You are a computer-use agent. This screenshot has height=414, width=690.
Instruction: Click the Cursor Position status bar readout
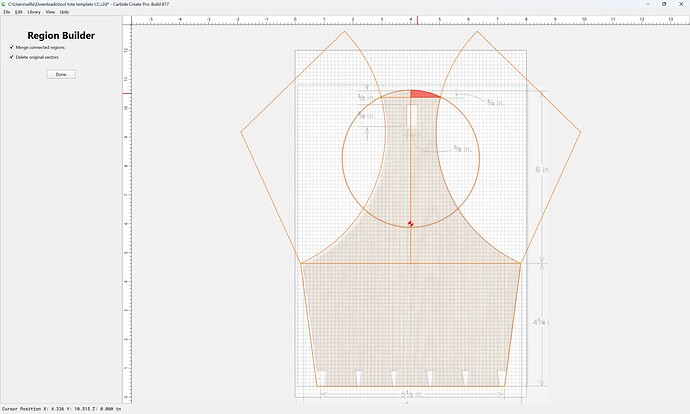[61, 409]
